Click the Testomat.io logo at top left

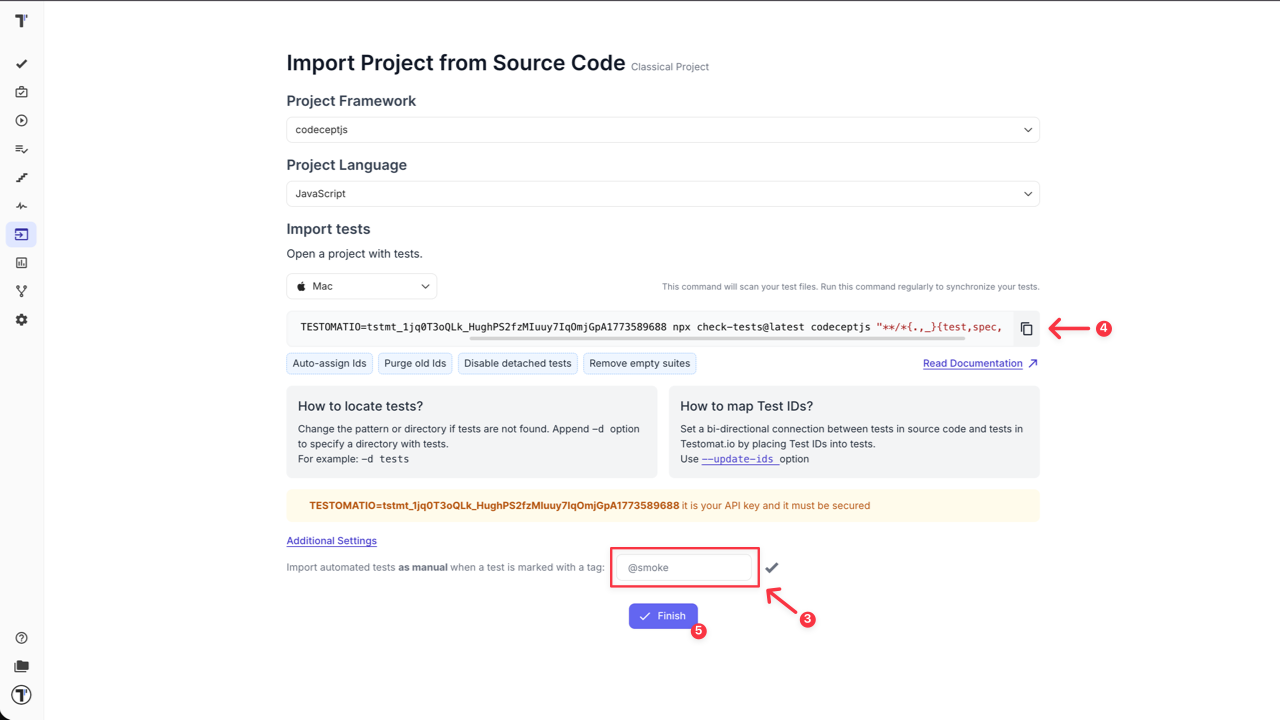tap(21, 20)
